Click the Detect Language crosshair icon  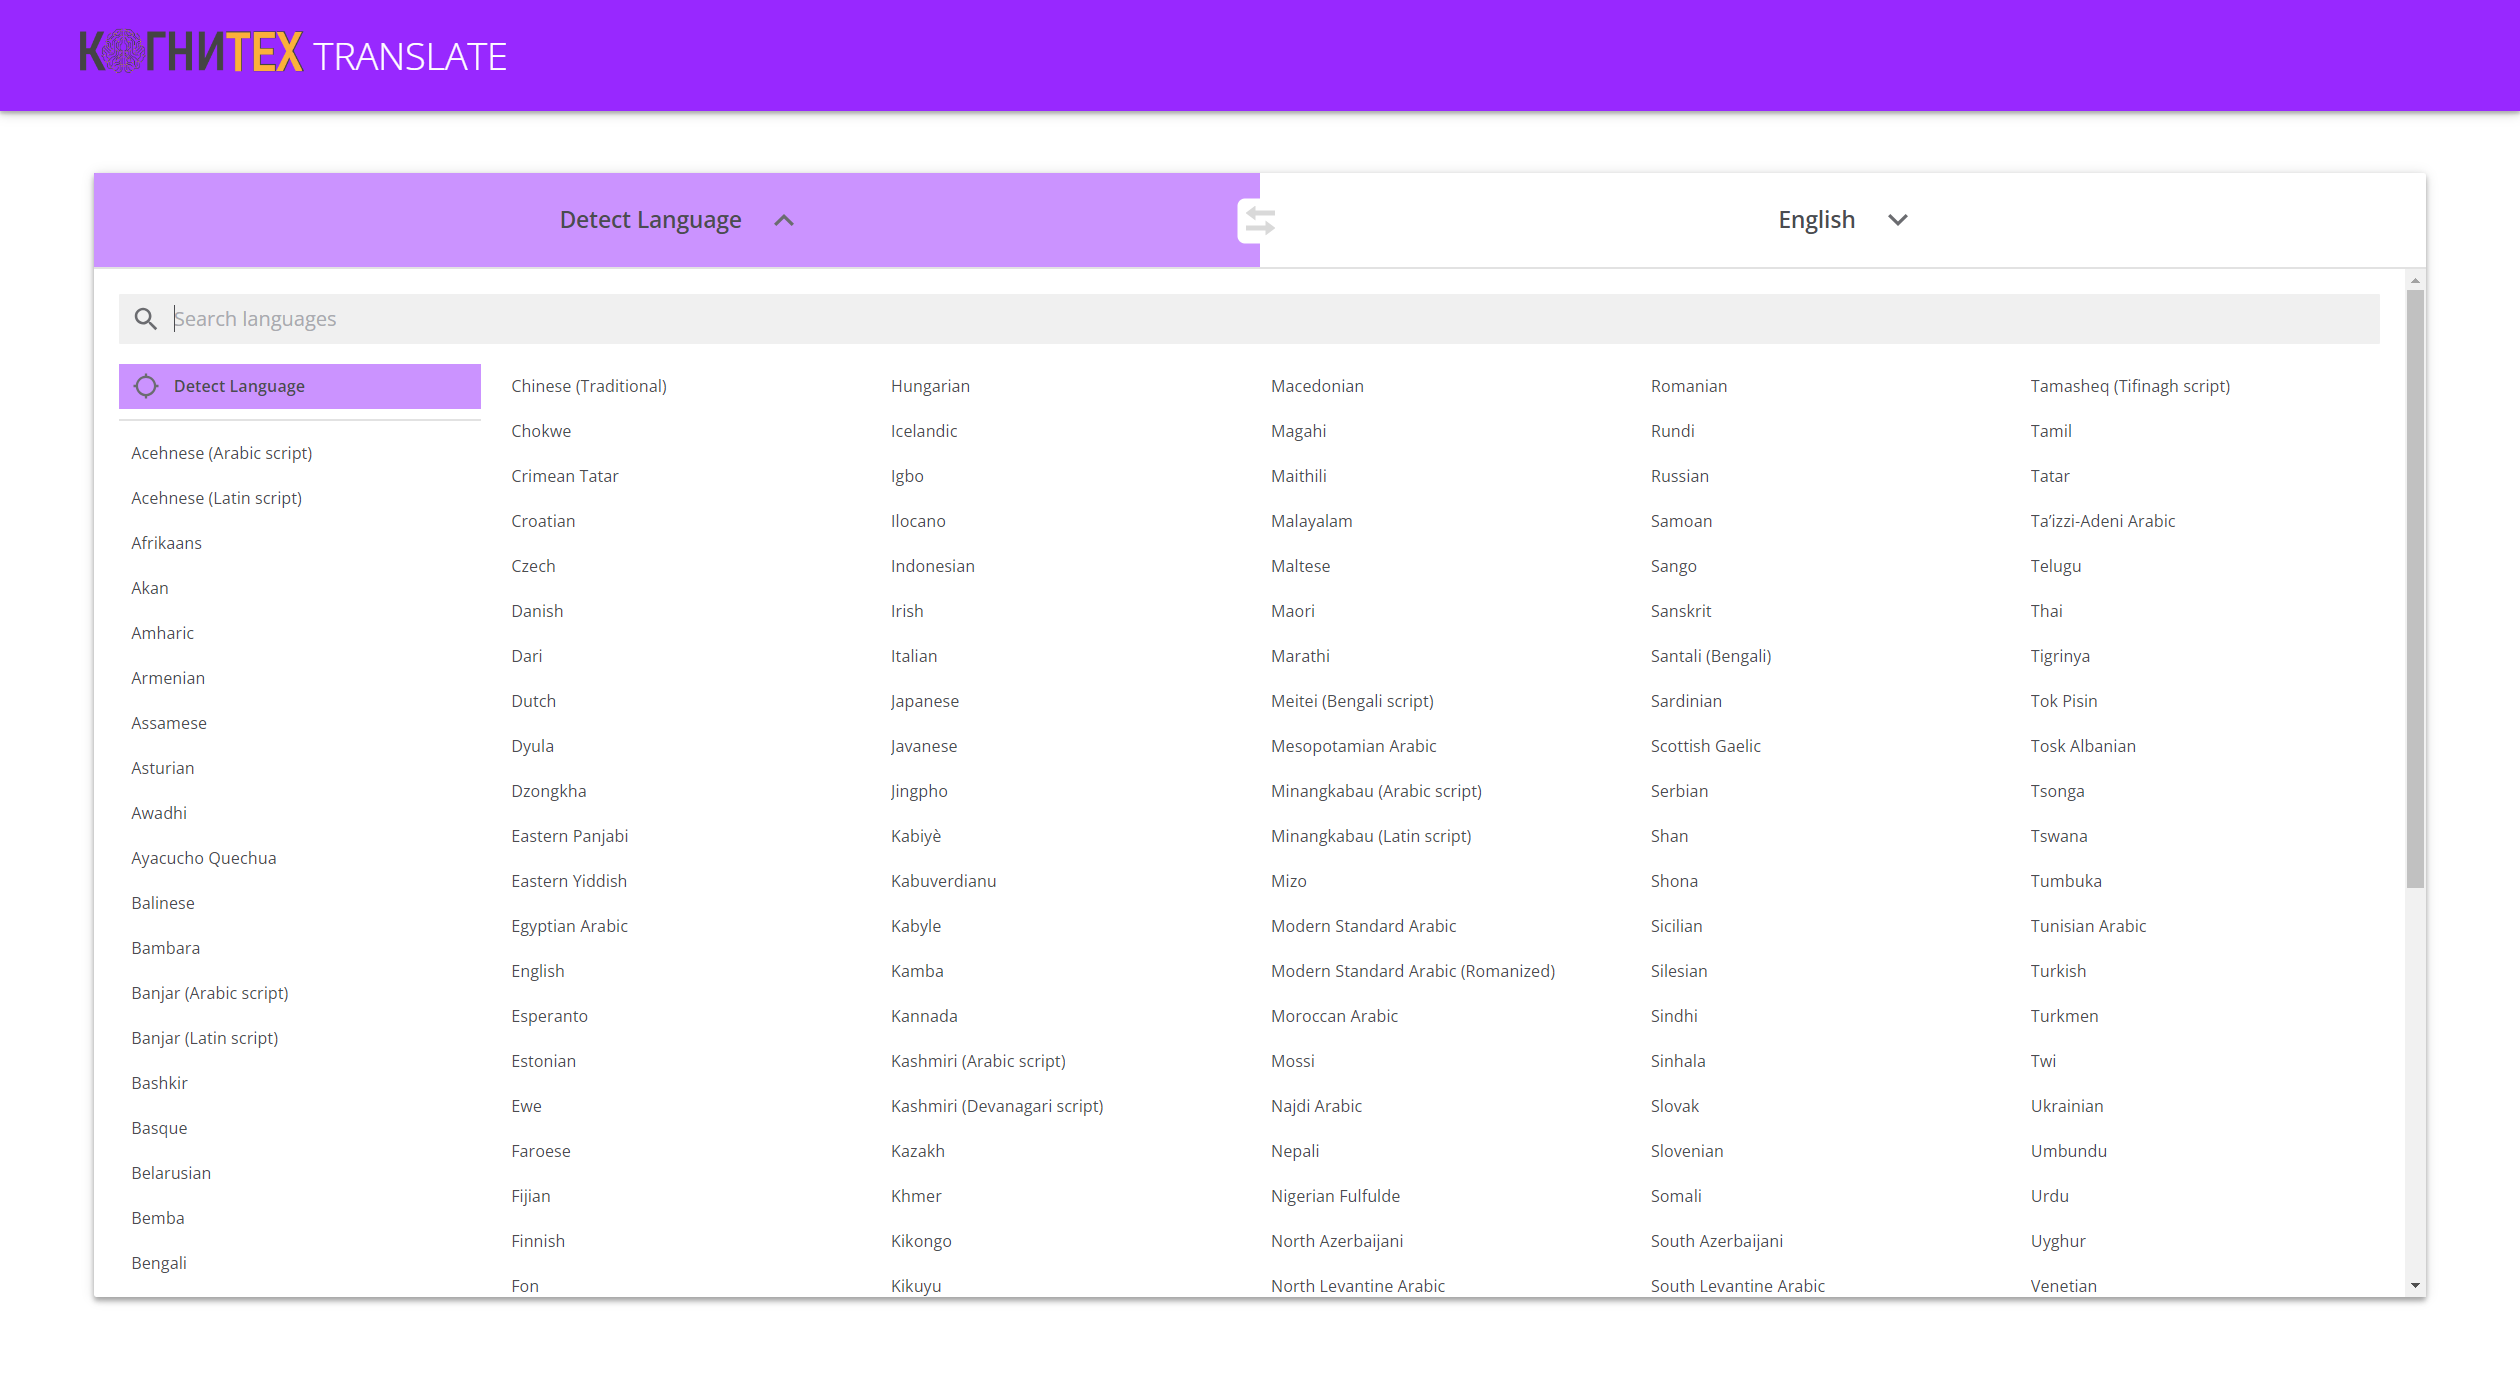point(146,386)
